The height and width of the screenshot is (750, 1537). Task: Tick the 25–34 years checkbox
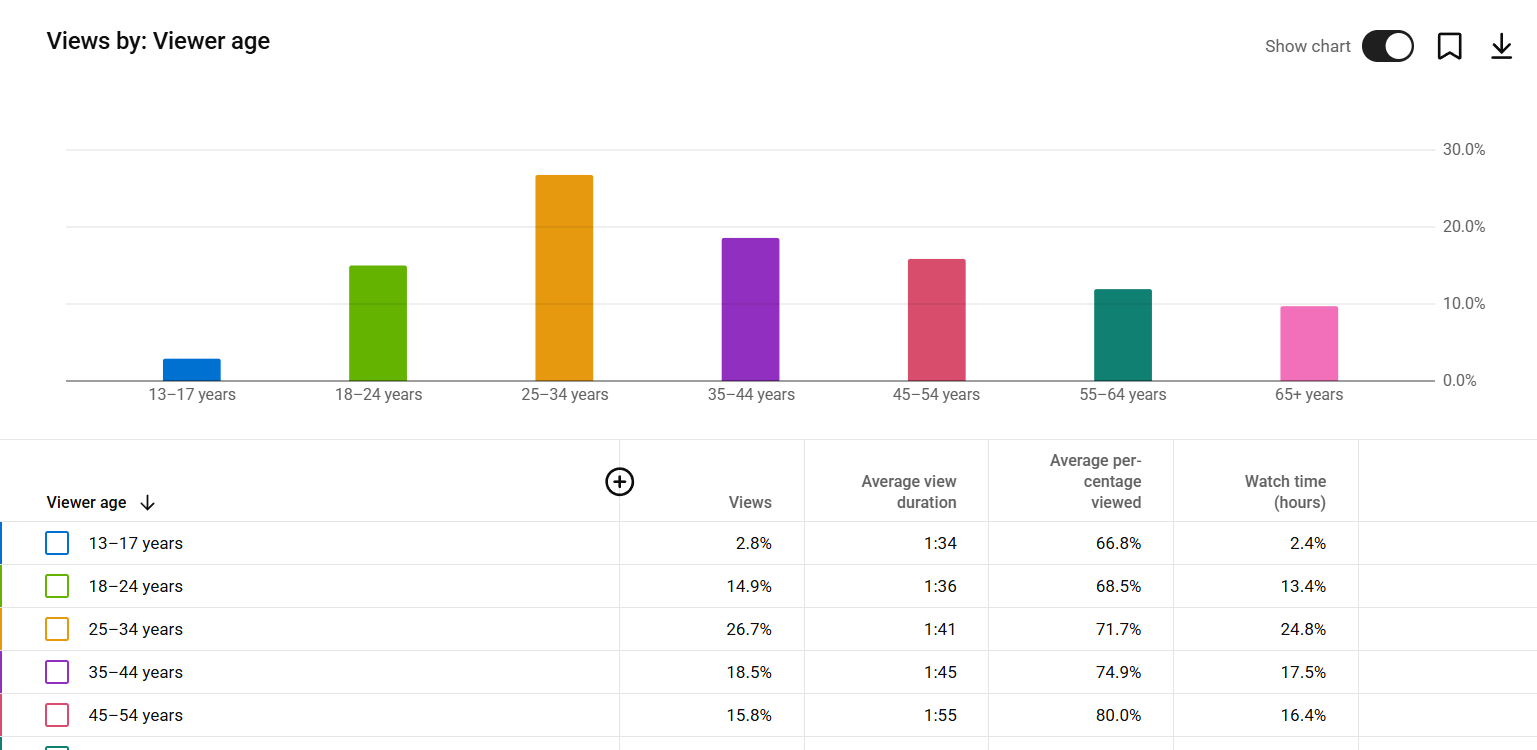click(x=57, y=629)
